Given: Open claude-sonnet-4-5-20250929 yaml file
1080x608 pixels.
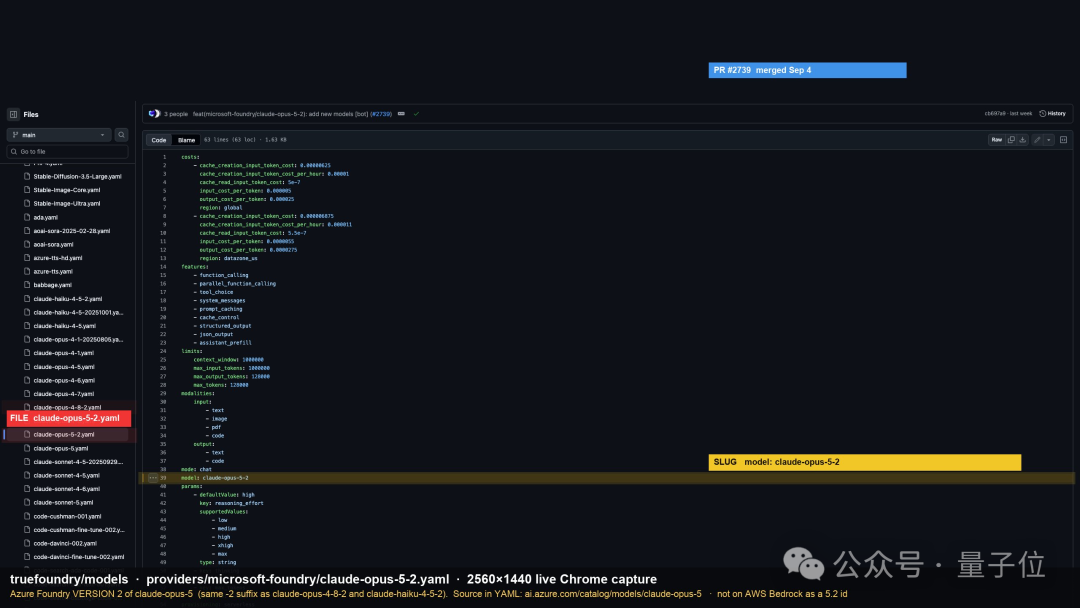Looking at the screenshot, I should (x=77, y=462).
